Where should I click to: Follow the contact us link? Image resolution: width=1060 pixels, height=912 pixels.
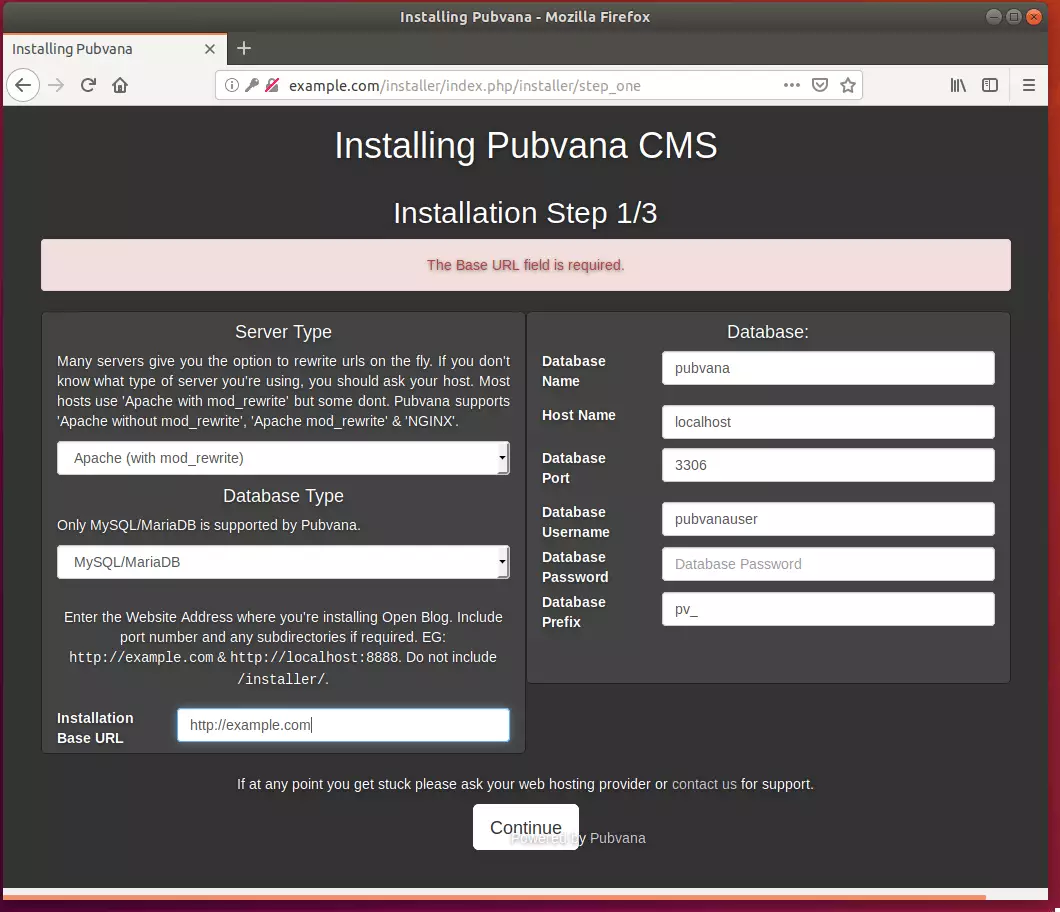point(704,784)
